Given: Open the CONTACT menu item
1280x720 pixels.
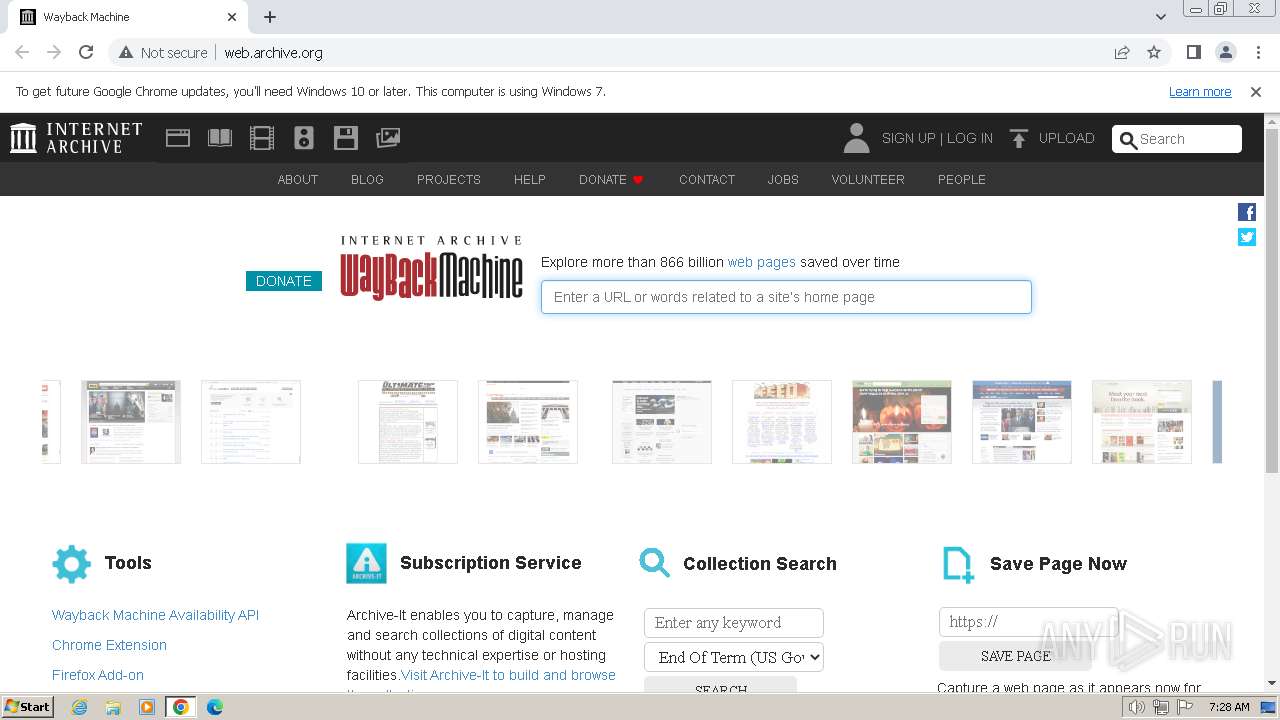Looking at the screenshot, I should [x=707, y=180].
